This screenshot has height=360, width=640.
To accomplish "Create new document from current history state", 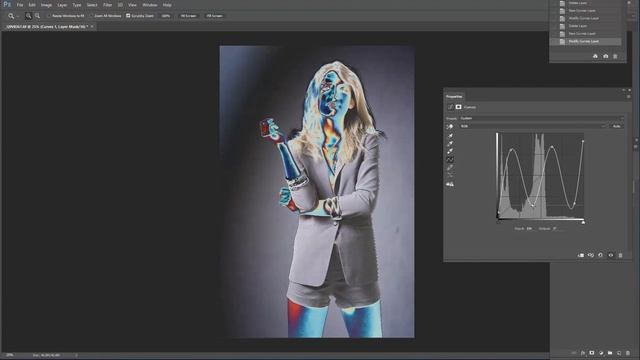I will tap(595, 56).
